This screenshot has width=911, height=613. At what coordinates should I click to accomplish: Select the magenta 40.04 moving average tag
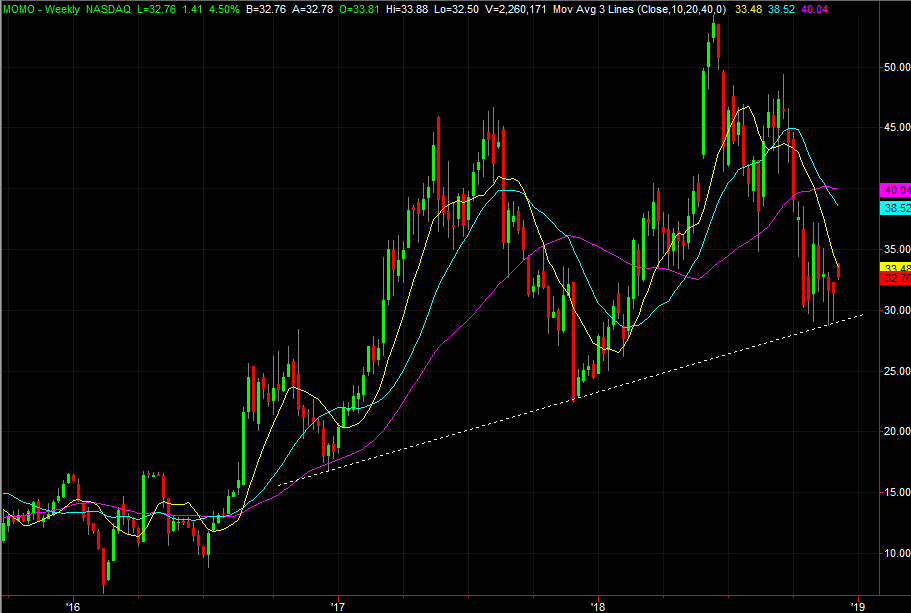(892, 190)
